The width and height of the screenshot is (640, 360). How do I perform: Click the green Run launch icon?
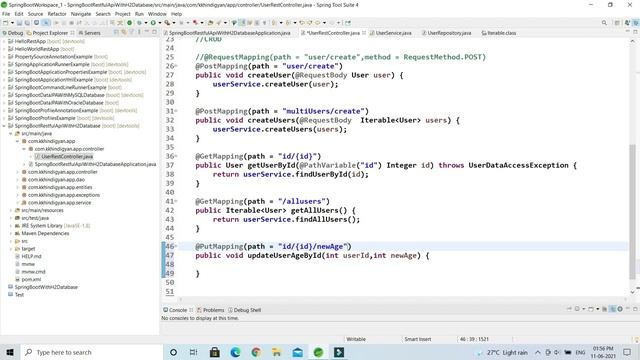153,23
